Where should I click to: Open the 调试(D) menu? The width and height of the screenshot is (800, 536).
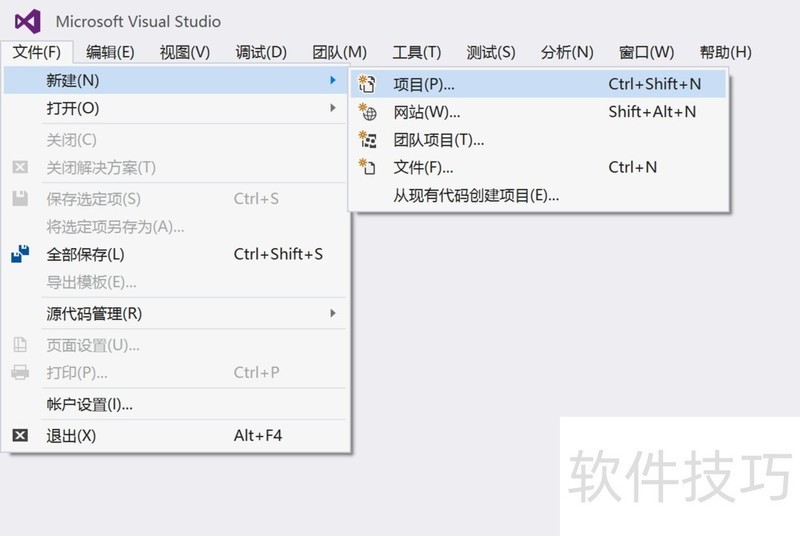click(x=261, y=52)
